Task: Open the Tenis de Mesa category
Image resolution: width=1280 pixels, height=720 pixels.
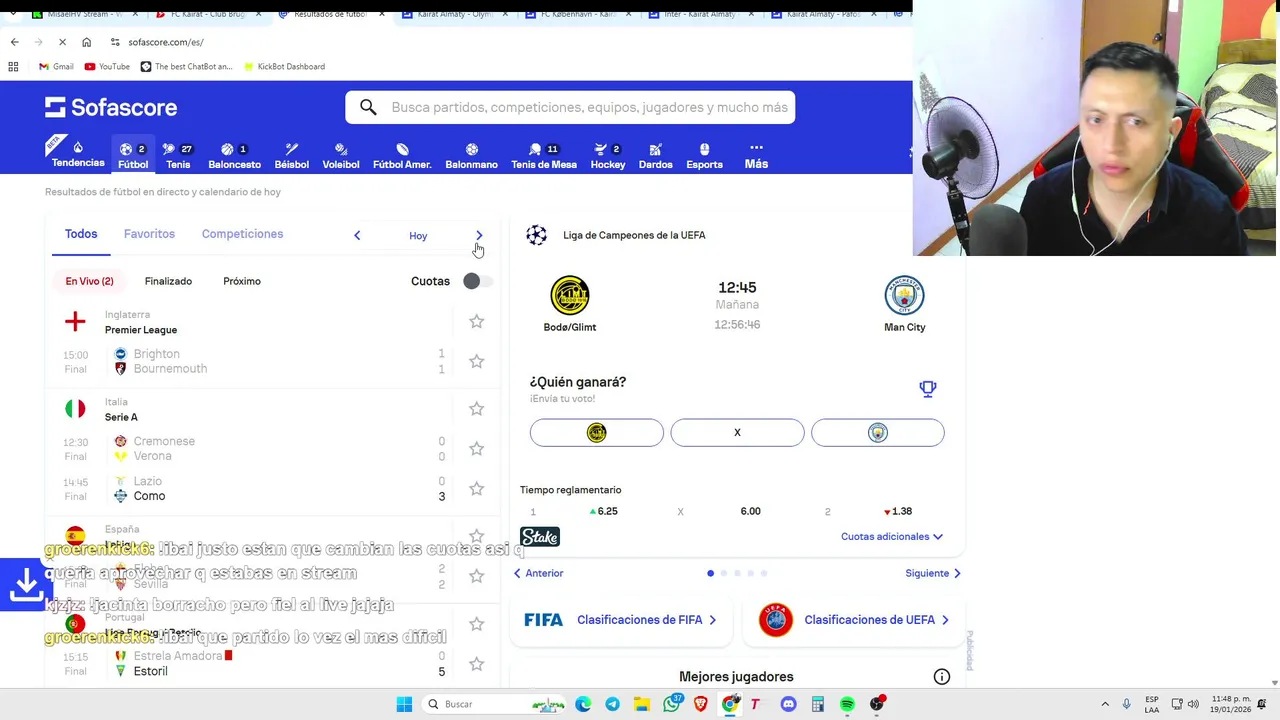Action: [x=544, y=155]
